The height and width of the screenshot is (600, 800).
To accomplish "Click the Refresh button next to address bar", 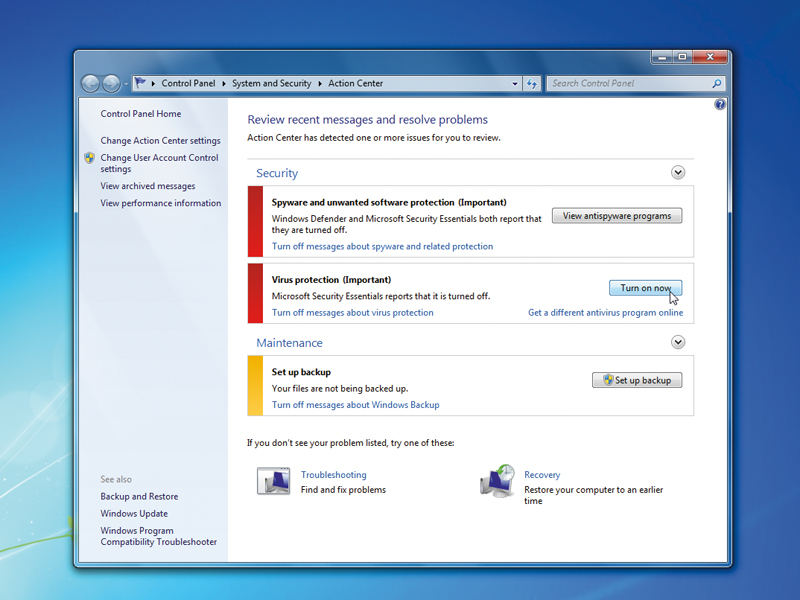I will (532, 84).
